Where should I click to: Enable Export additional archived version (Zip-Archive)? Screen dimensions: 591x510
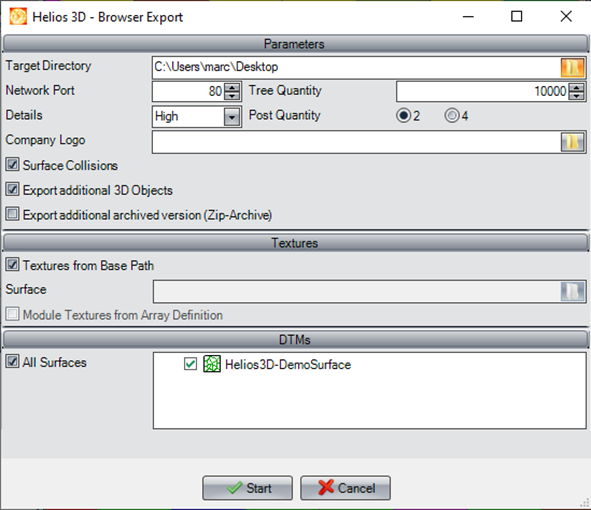12,214
